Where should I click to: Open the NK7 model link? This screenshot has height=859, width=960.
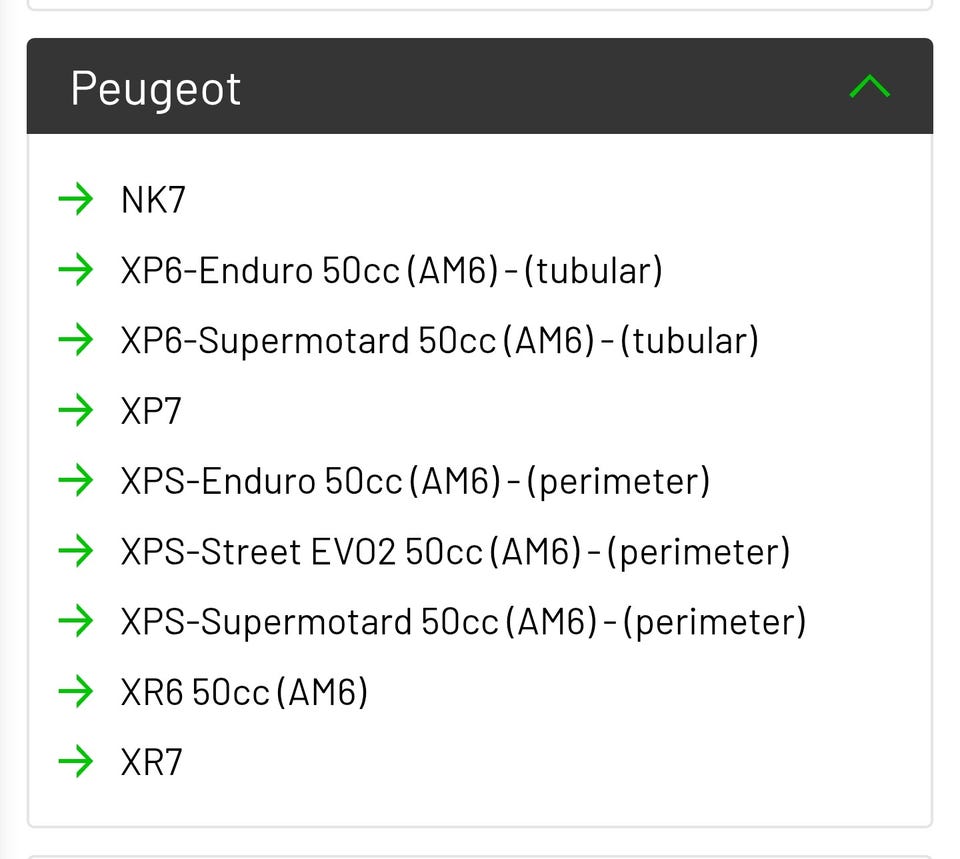tap(153, 200)
